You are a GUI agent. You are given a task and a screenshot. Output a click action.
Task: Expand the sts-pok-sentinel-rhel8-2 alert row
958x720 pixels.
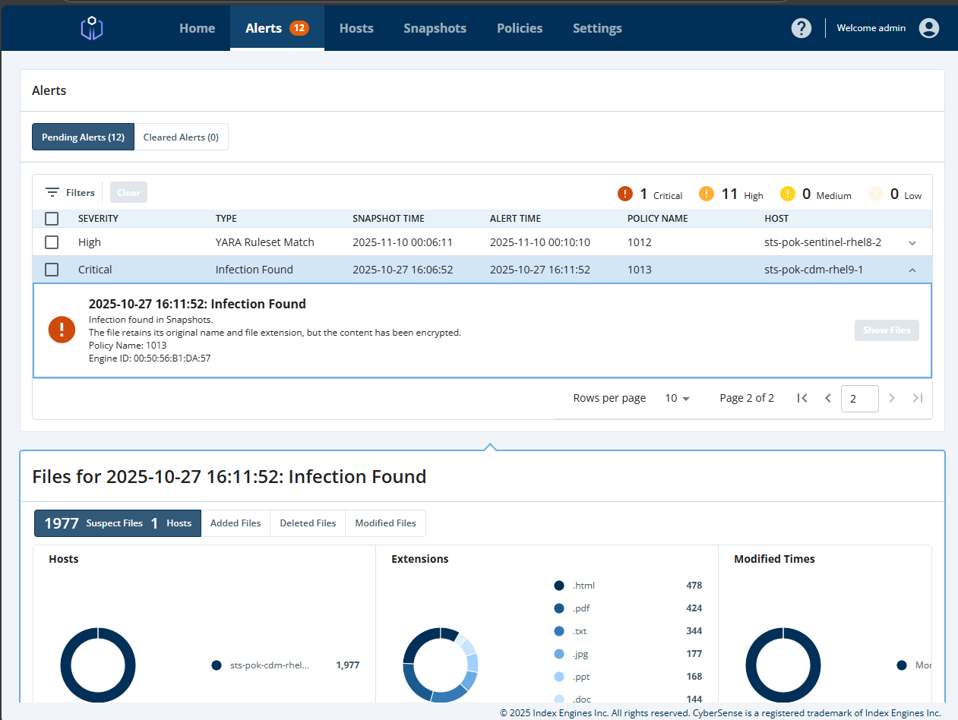[912, 243]
